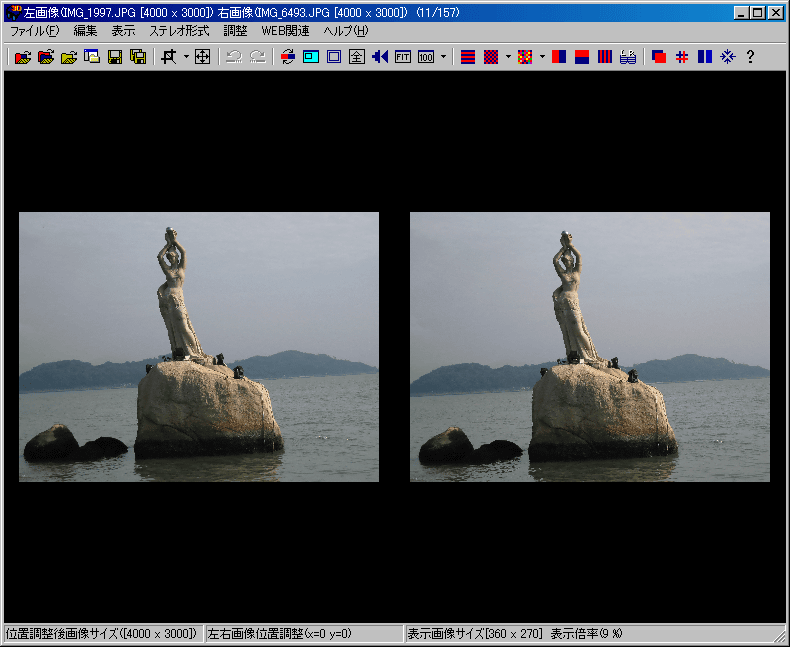Open the color anaglyph dropdown arrow
The height and width of the screenshot is (647, 790).
click(542, 56)
